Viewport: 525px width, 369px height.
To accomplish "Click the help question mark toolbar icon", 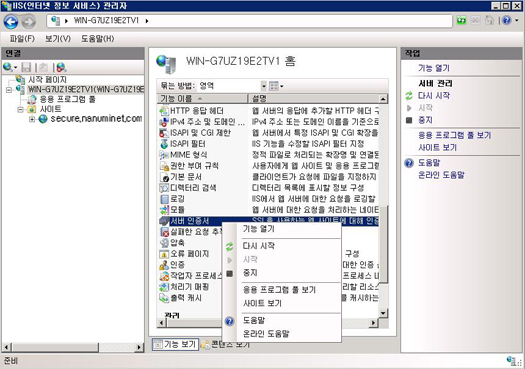I will click(x=507, y=21).
